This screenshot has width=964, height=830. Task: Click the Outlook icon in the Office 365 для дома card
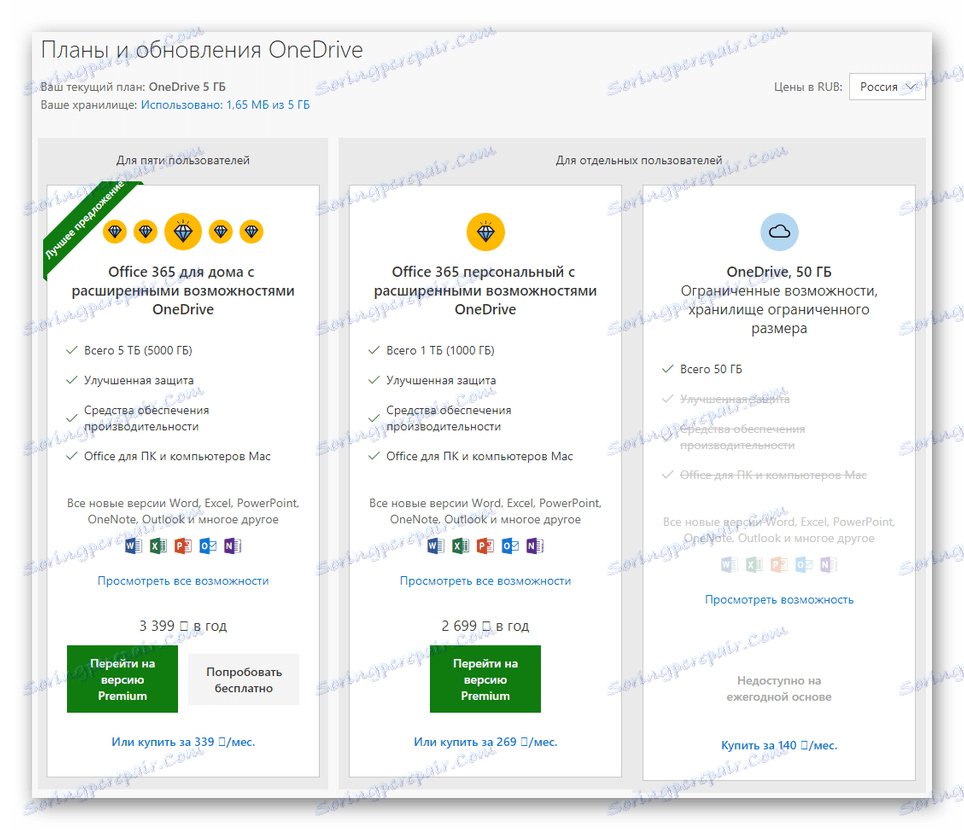point(208,545)
